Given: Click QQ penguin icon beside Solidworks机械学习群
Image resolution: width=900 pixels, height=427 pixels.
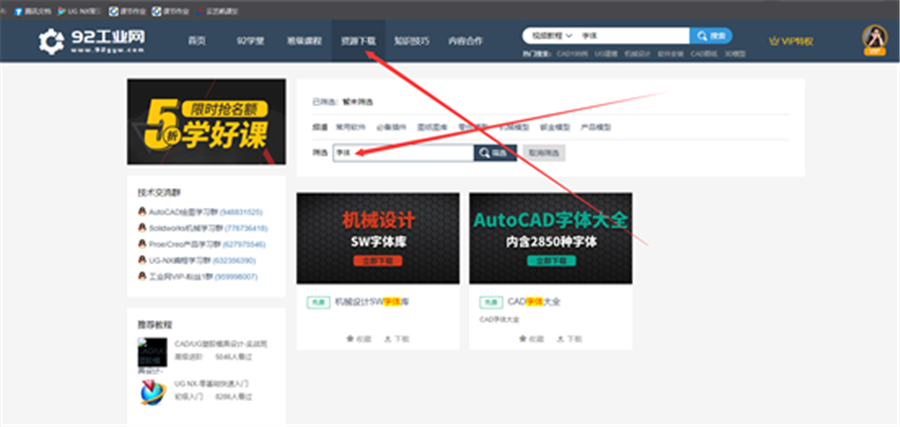Looking at the screenshot, I should coord(142,227).
